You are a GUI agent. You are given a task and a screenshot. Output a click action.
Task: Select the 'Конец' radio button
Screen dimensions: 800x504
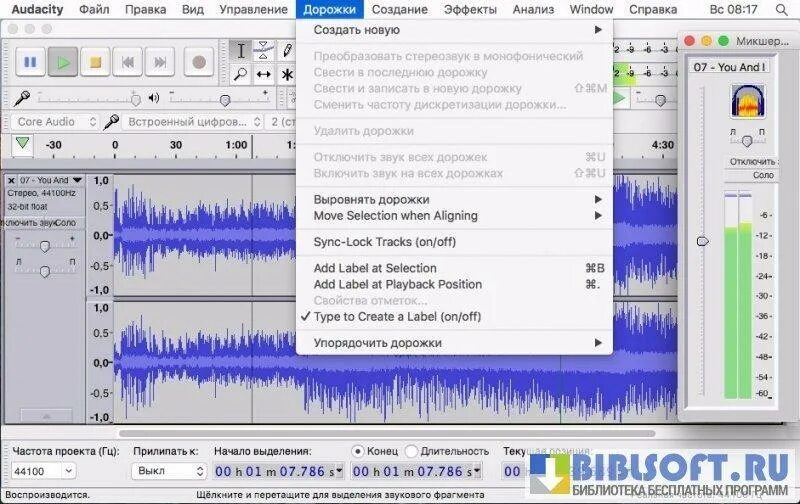[358, 451]
